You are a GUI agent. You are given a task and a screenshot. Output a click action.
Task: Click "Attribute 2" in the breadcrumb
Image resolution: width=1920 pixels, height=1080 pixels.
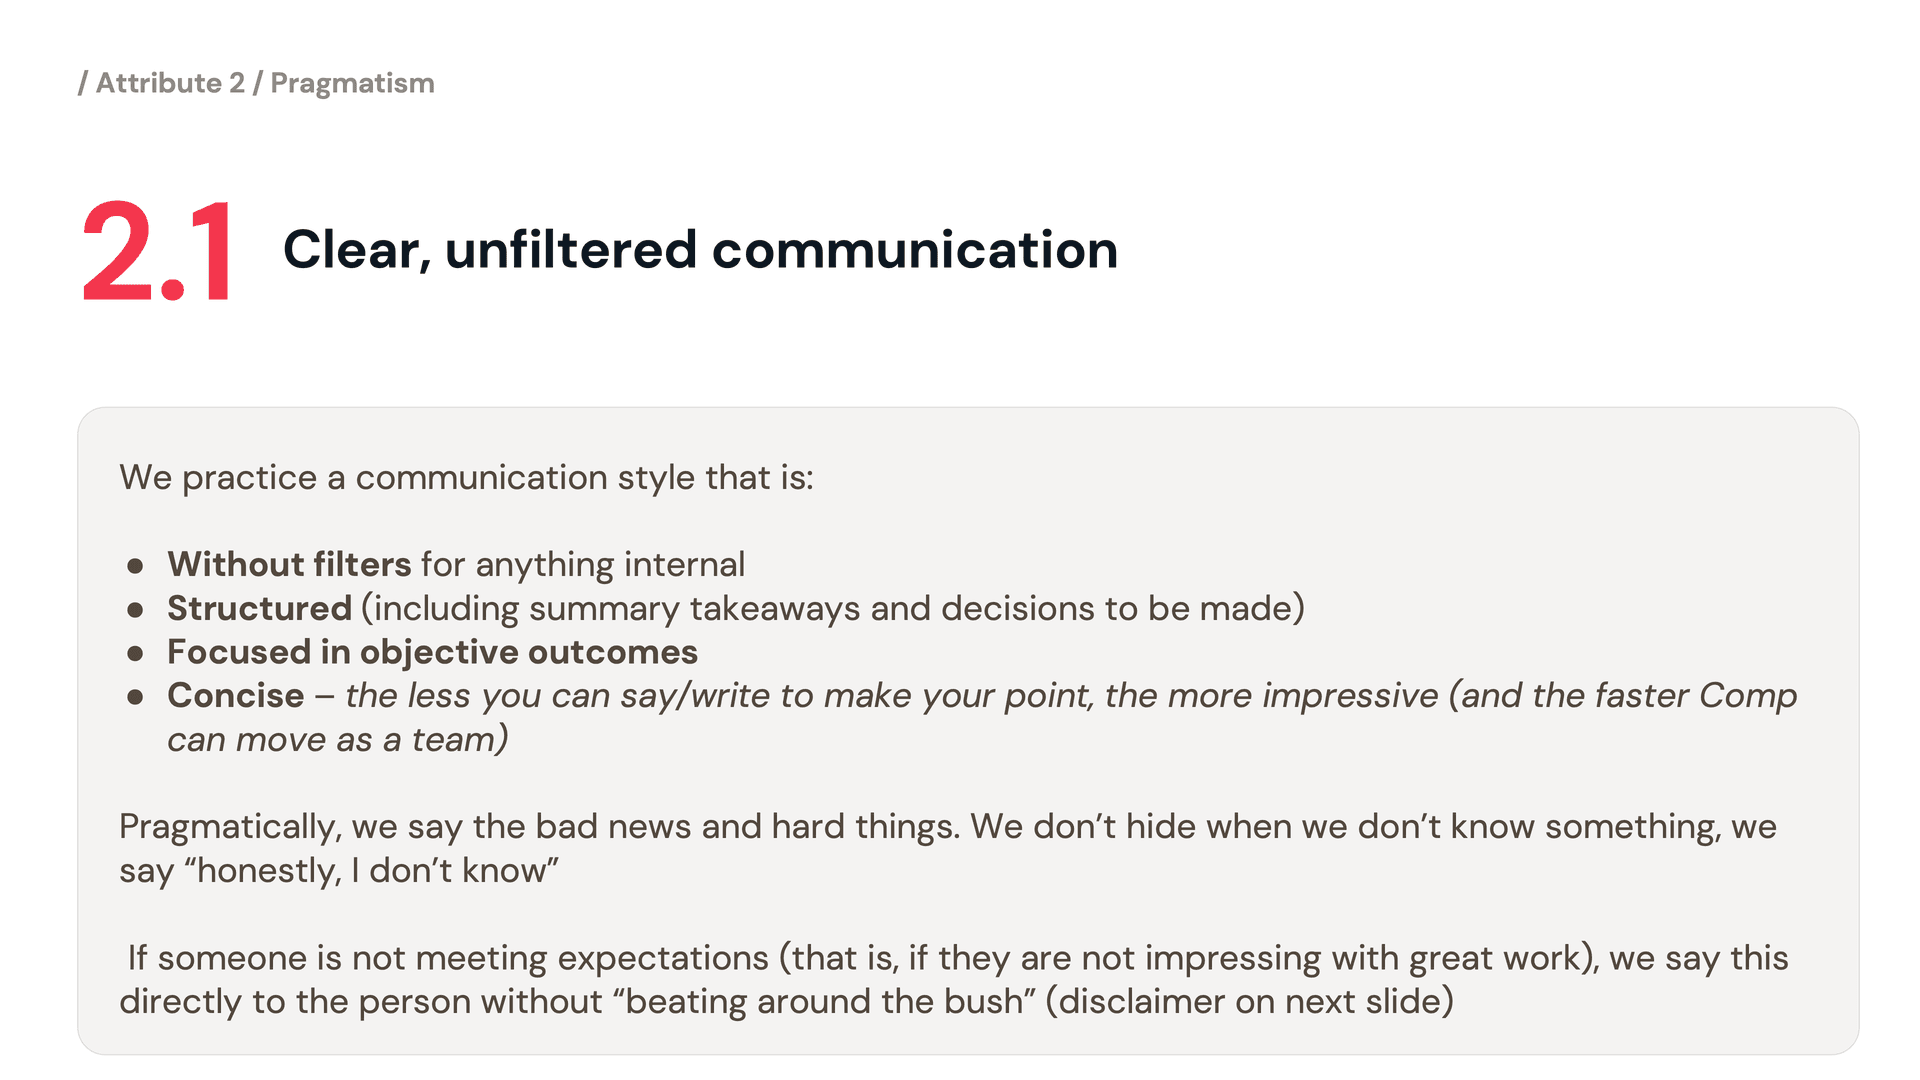click(170, 83)
